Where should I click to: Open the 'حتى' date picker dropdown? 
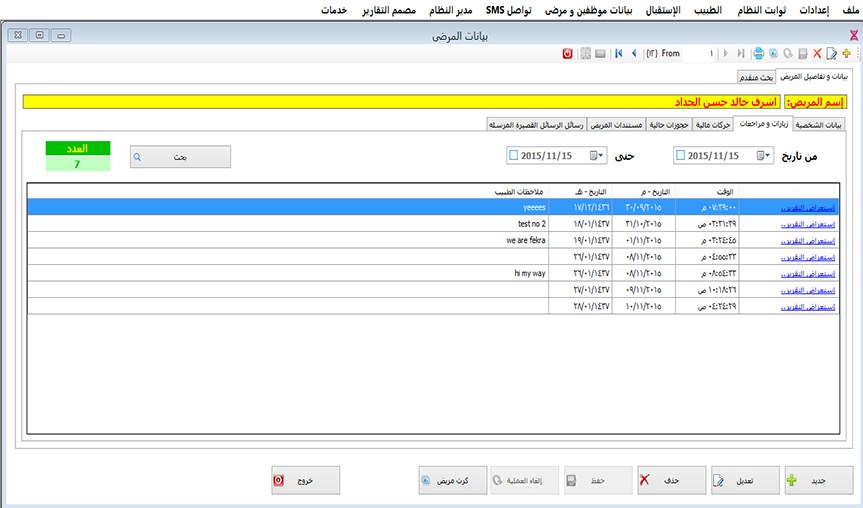(x=596, y=156)
